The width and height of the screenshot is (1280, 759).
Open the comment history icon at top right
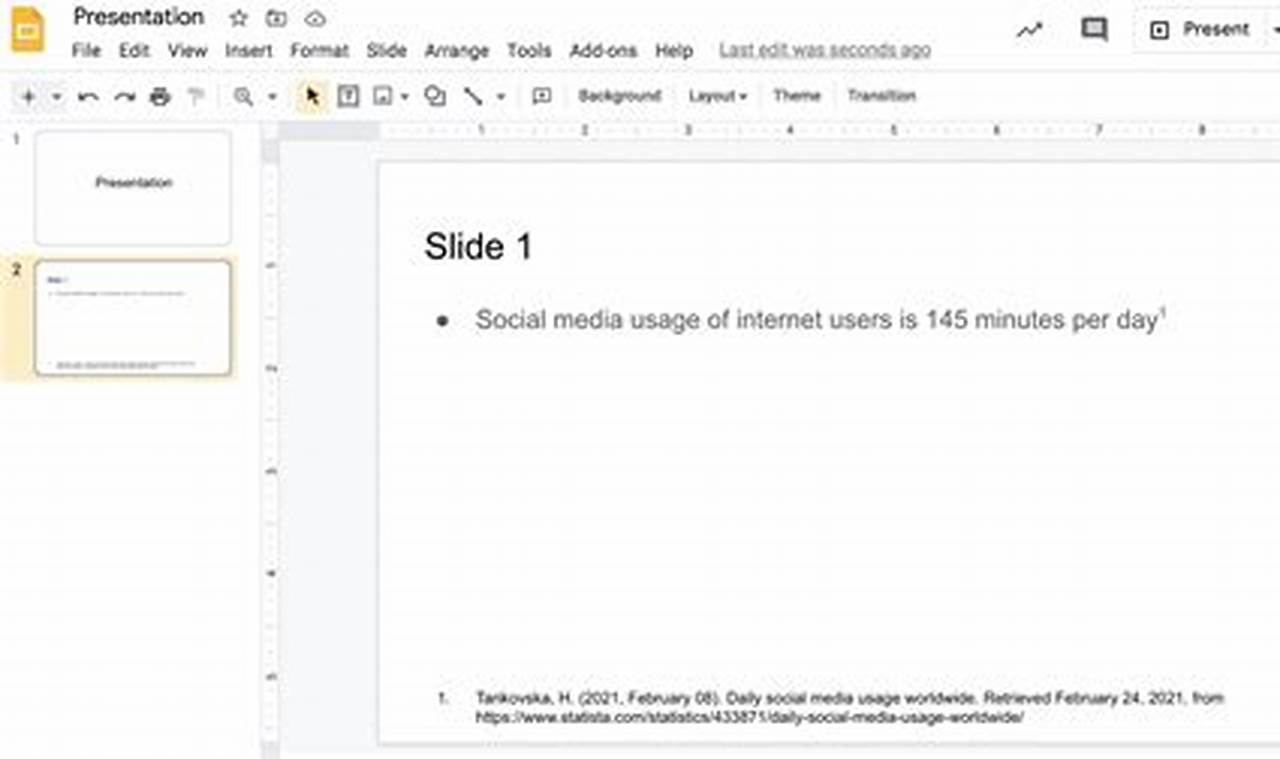(1093, 29)
